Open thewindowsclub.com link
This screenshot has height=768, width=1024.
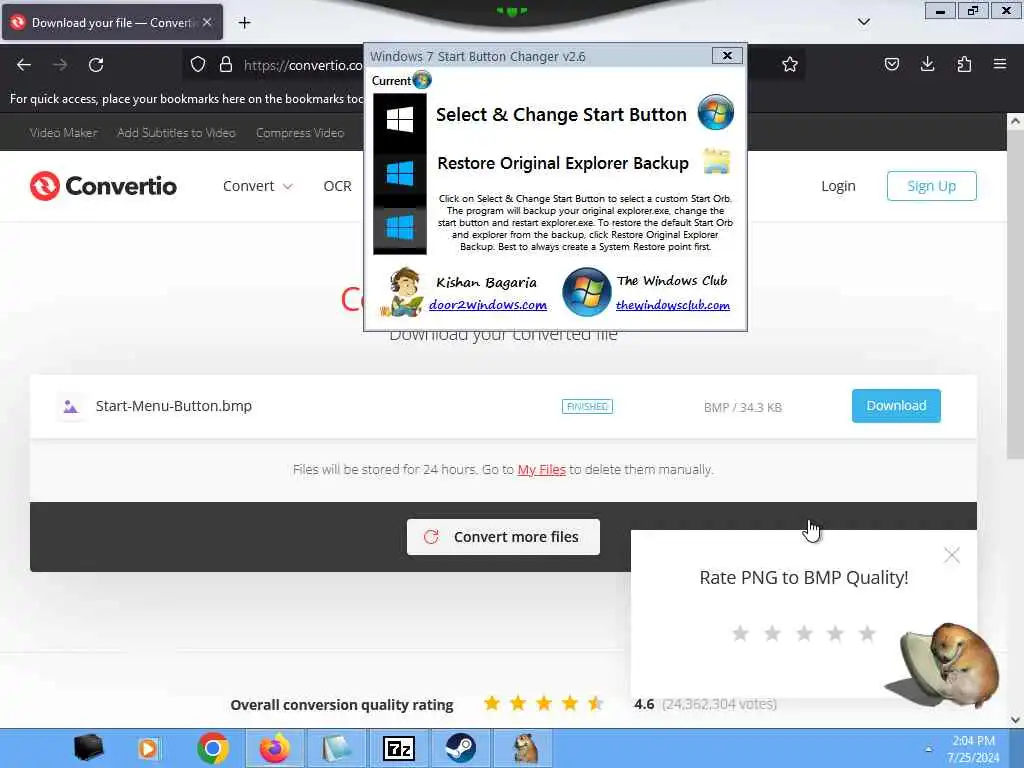[673, 305]
